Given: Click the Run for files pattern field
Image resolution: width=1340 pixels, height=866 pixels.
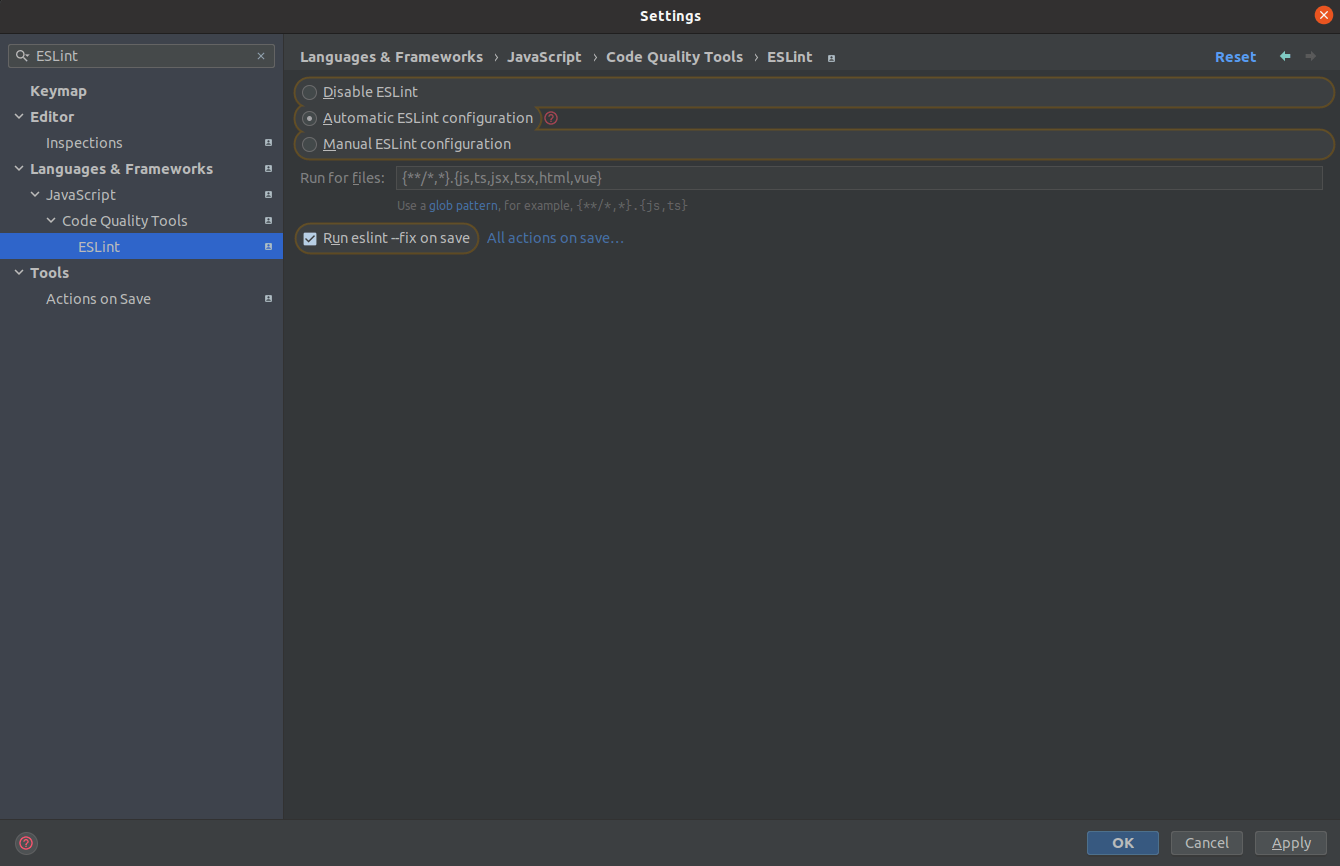Looking at the screenshot, I should click(859, 178).
